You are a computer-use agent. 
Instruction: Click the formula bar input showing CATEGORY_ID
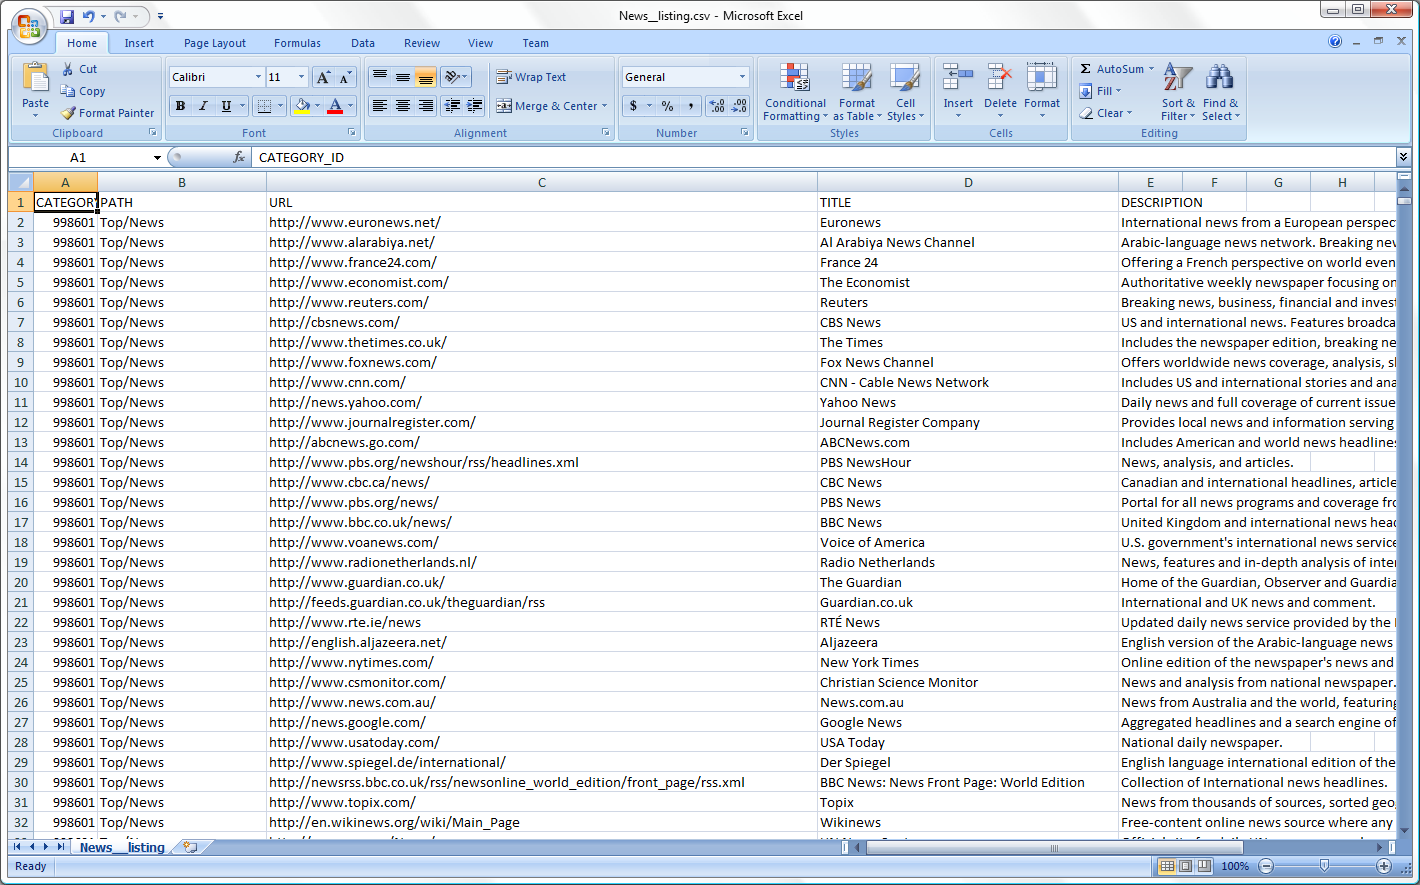pos(825,157)
